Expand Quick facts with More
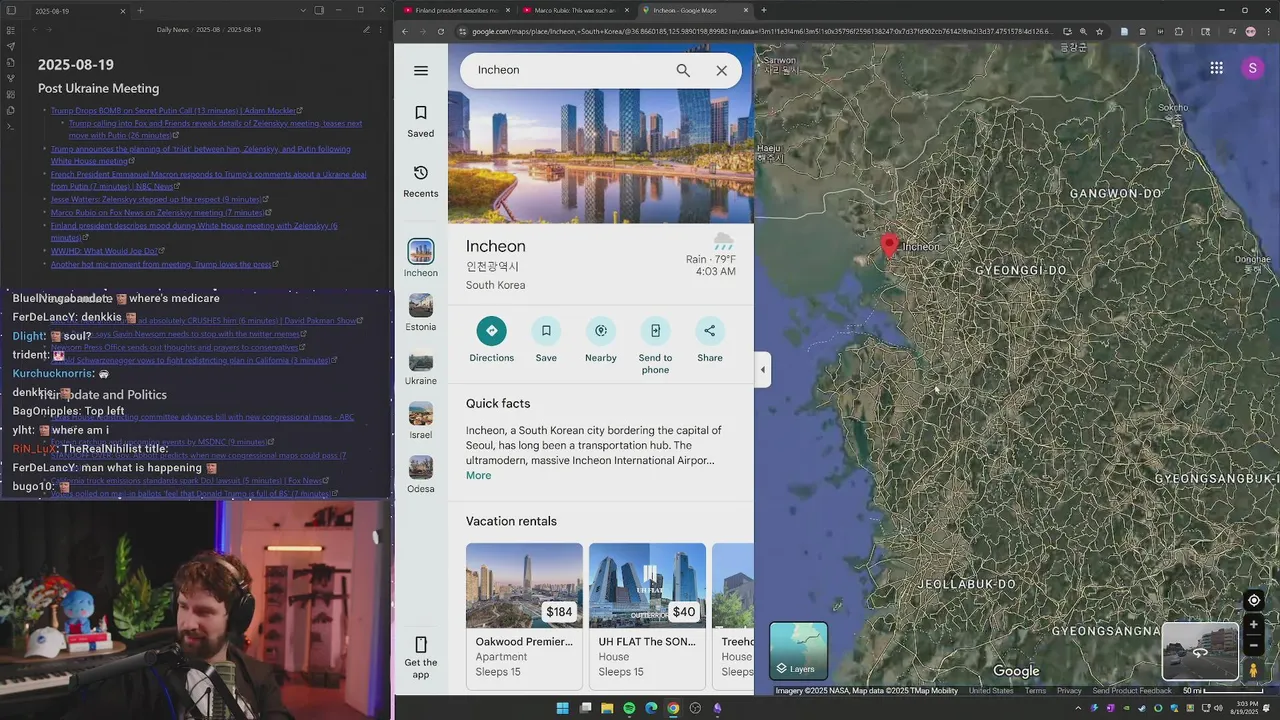The image size is (1280, 720). point(478,475)
